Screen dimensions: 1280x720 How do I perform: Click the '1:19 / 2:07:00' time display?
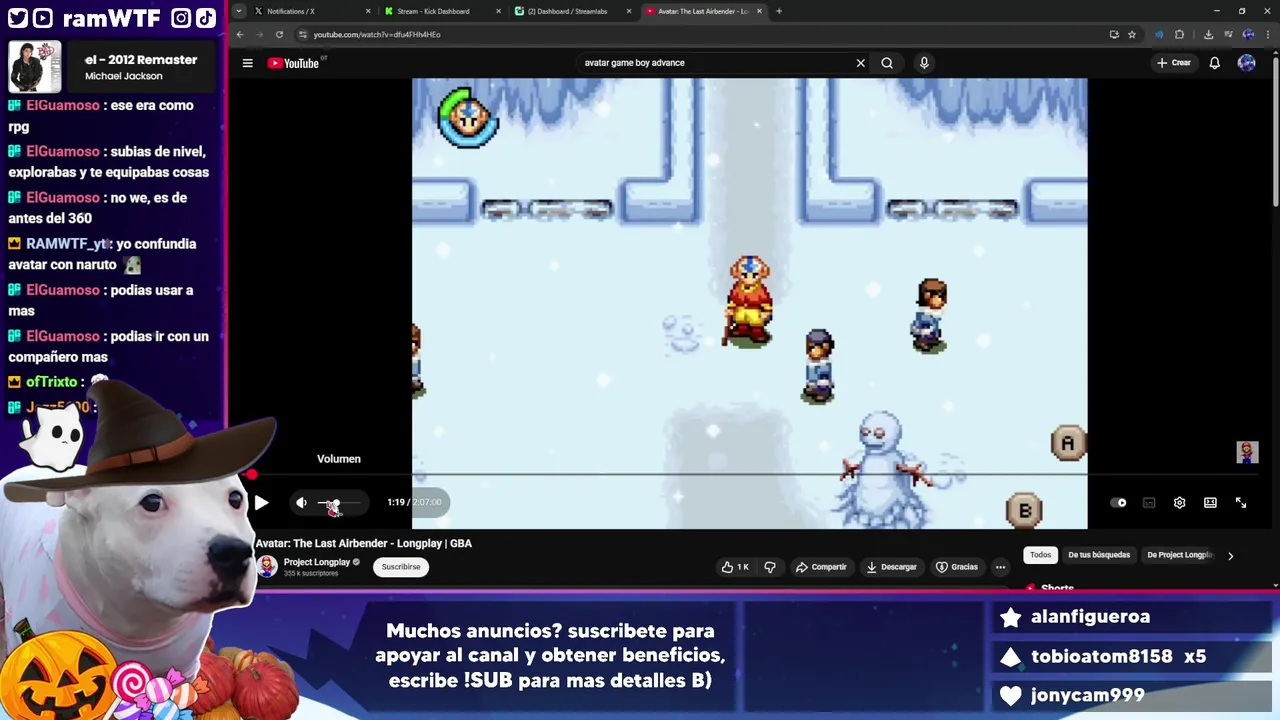click(x=414, y=502)
